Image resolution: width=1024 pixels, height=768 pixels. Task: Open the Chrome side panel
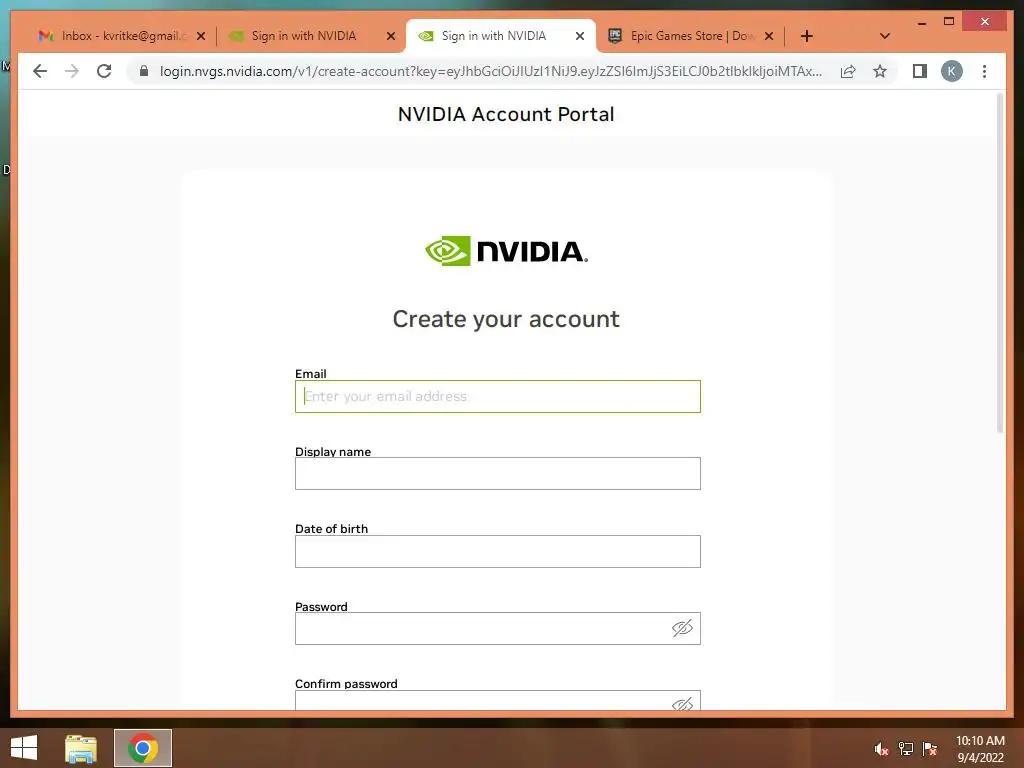pyautogui.click(x=920, y=71)
